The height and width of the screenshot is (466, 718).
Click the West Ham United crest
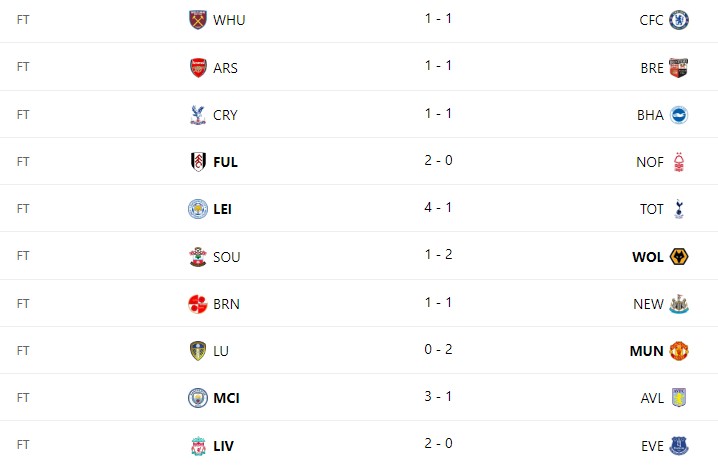point(198,20)
